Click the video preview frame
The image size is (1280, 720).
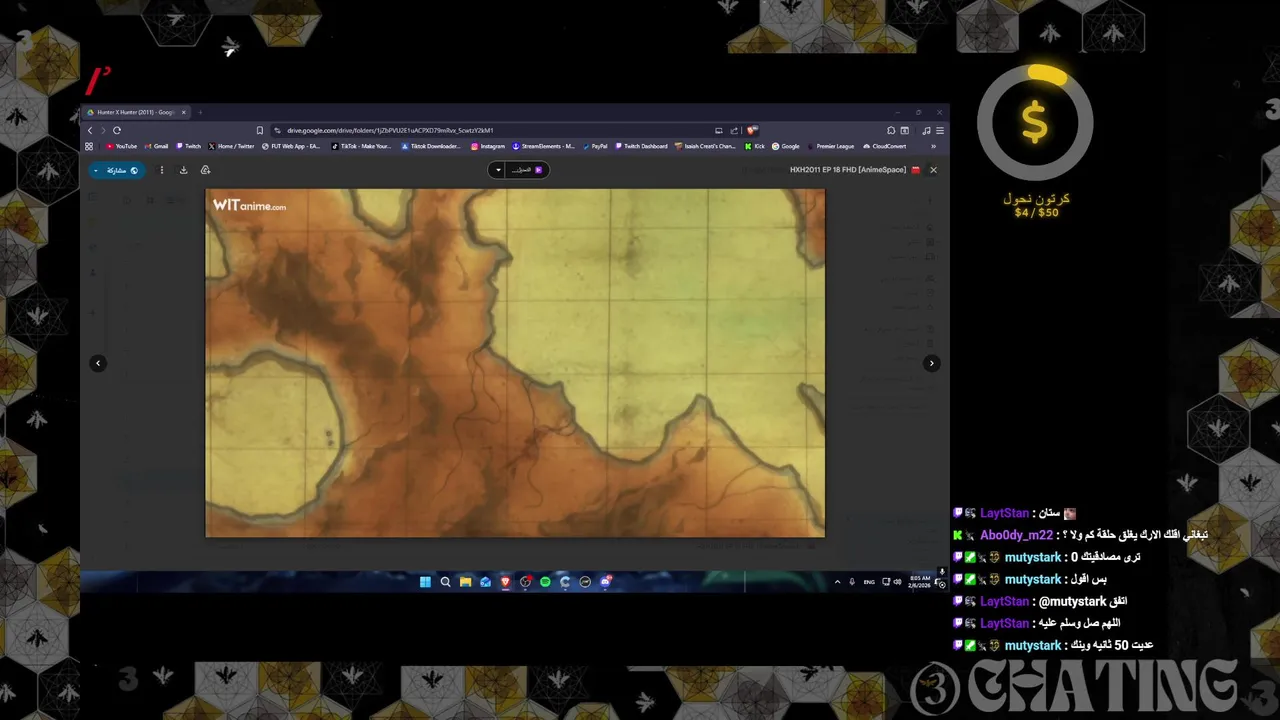(x=515, y=363)
